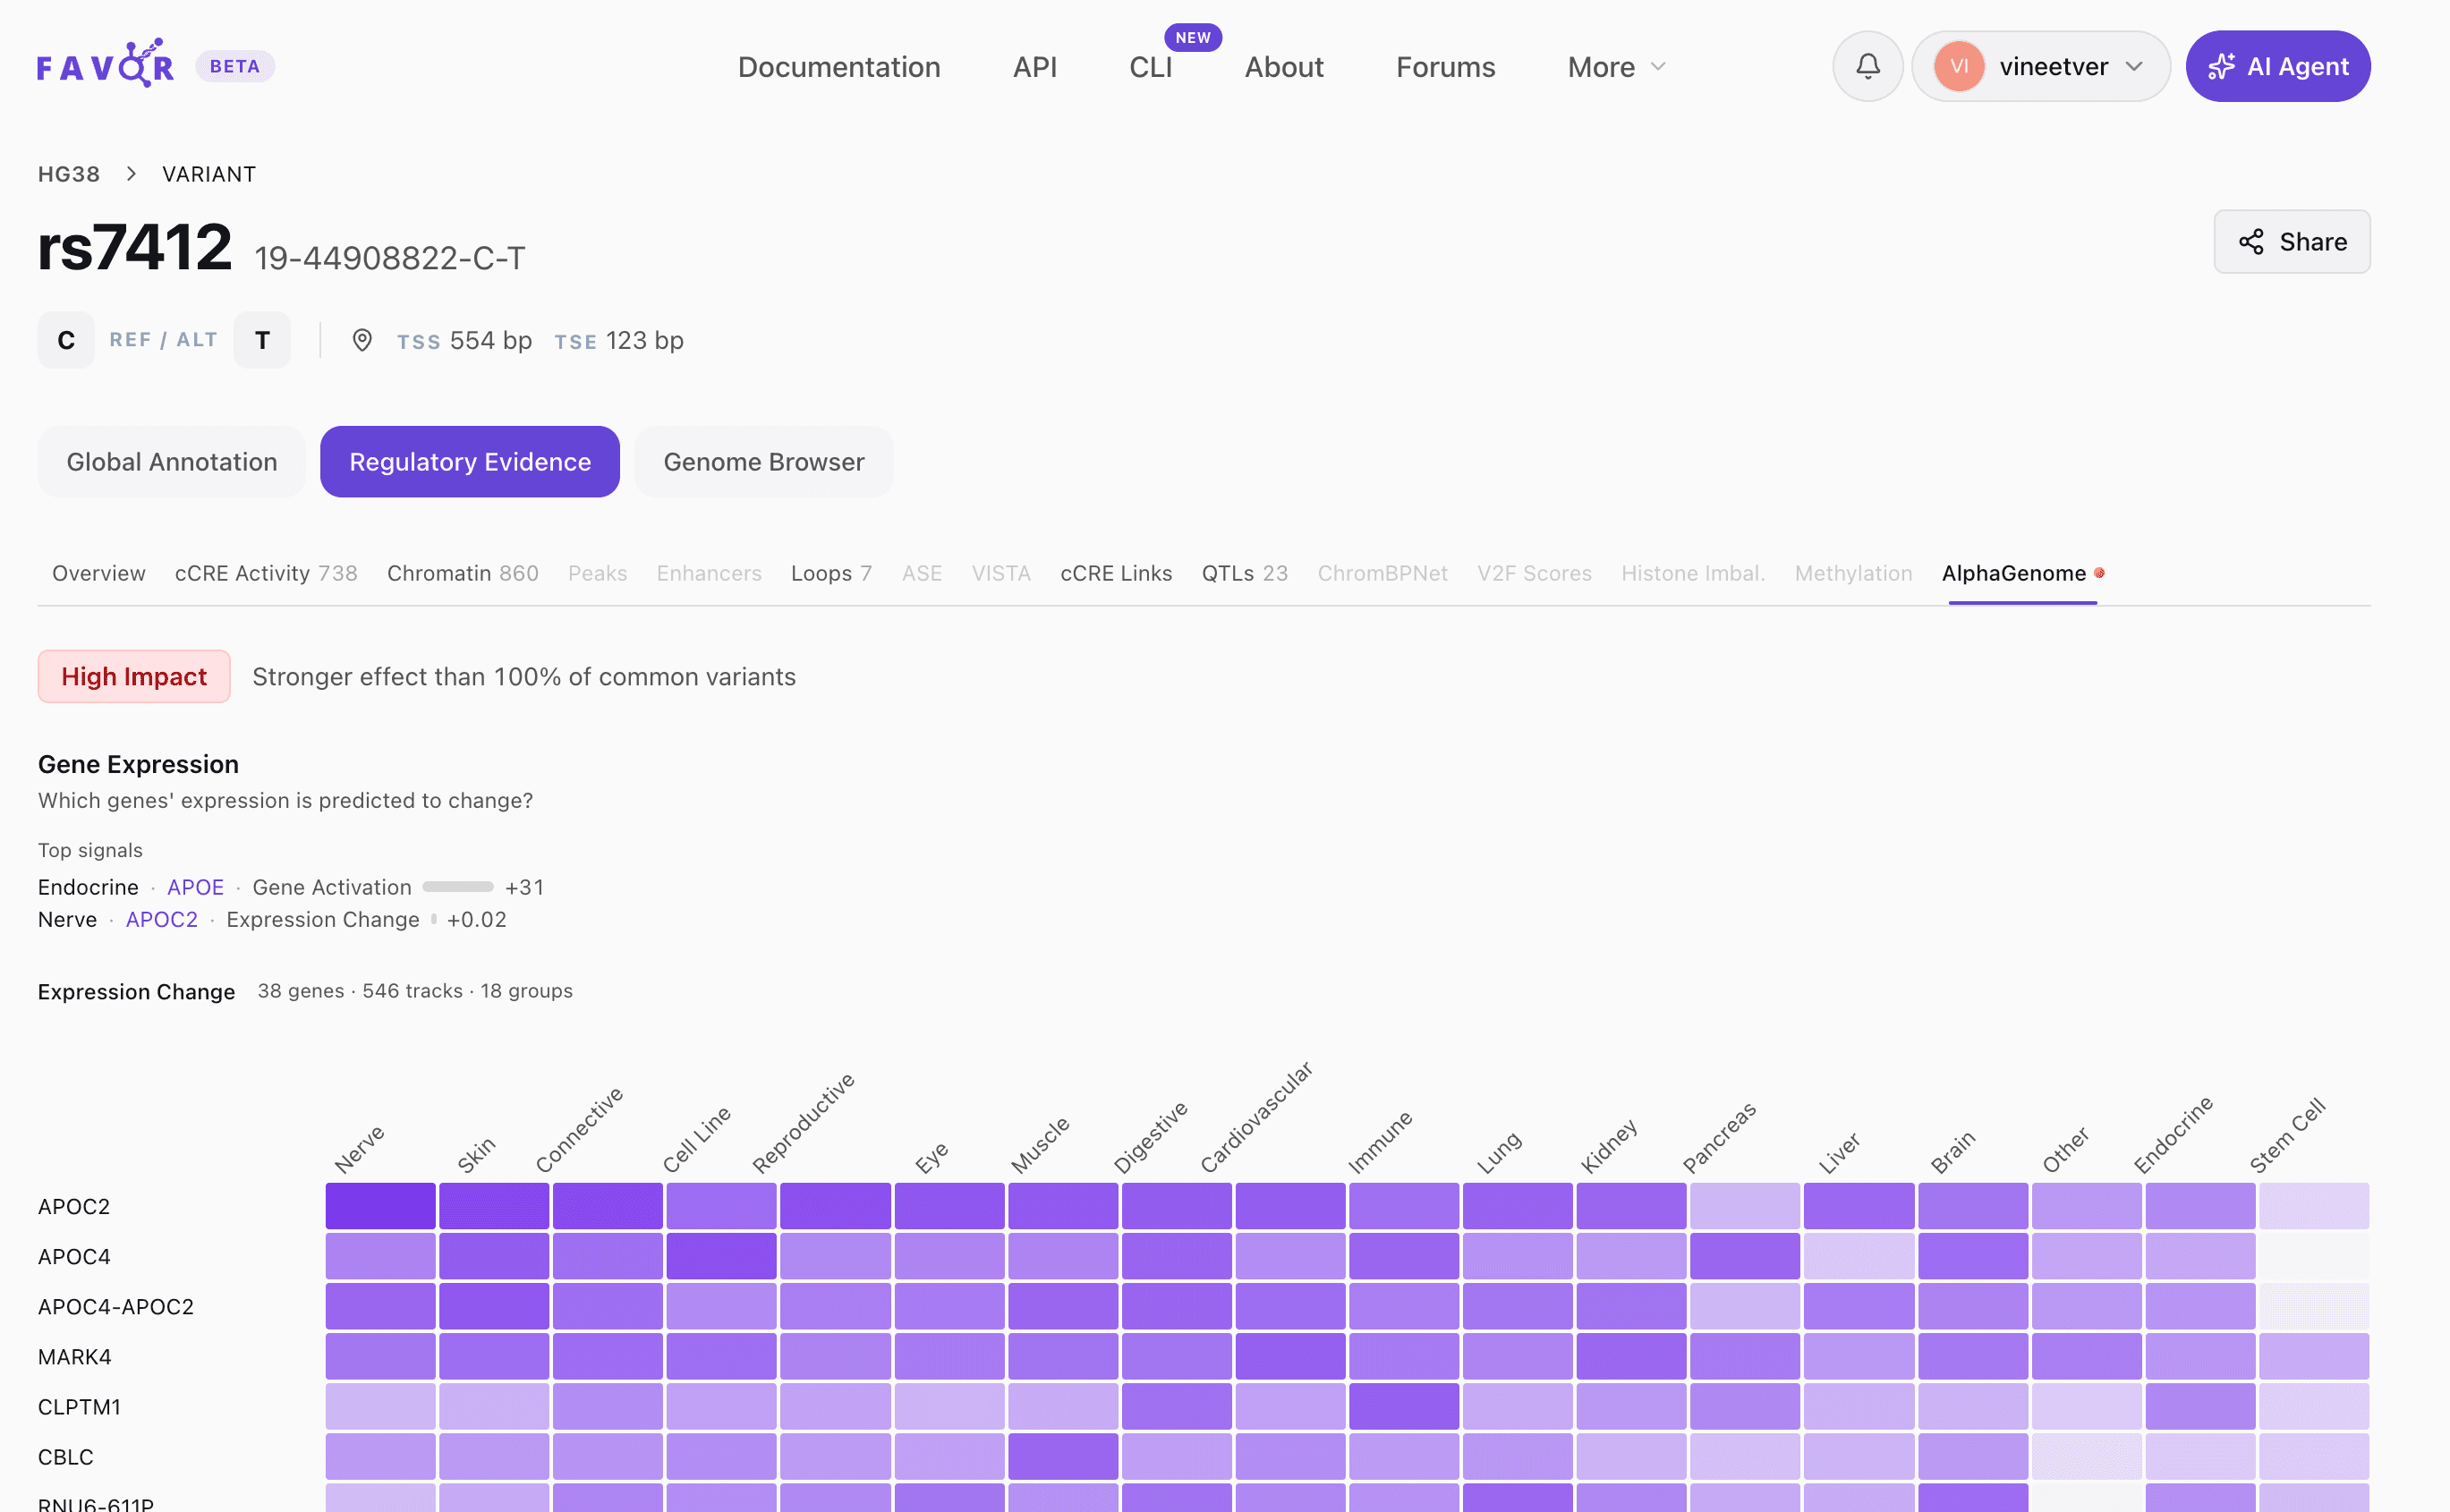
Task: Click the APOC4 Cell Line heatmap cell
Action: 721,1256
